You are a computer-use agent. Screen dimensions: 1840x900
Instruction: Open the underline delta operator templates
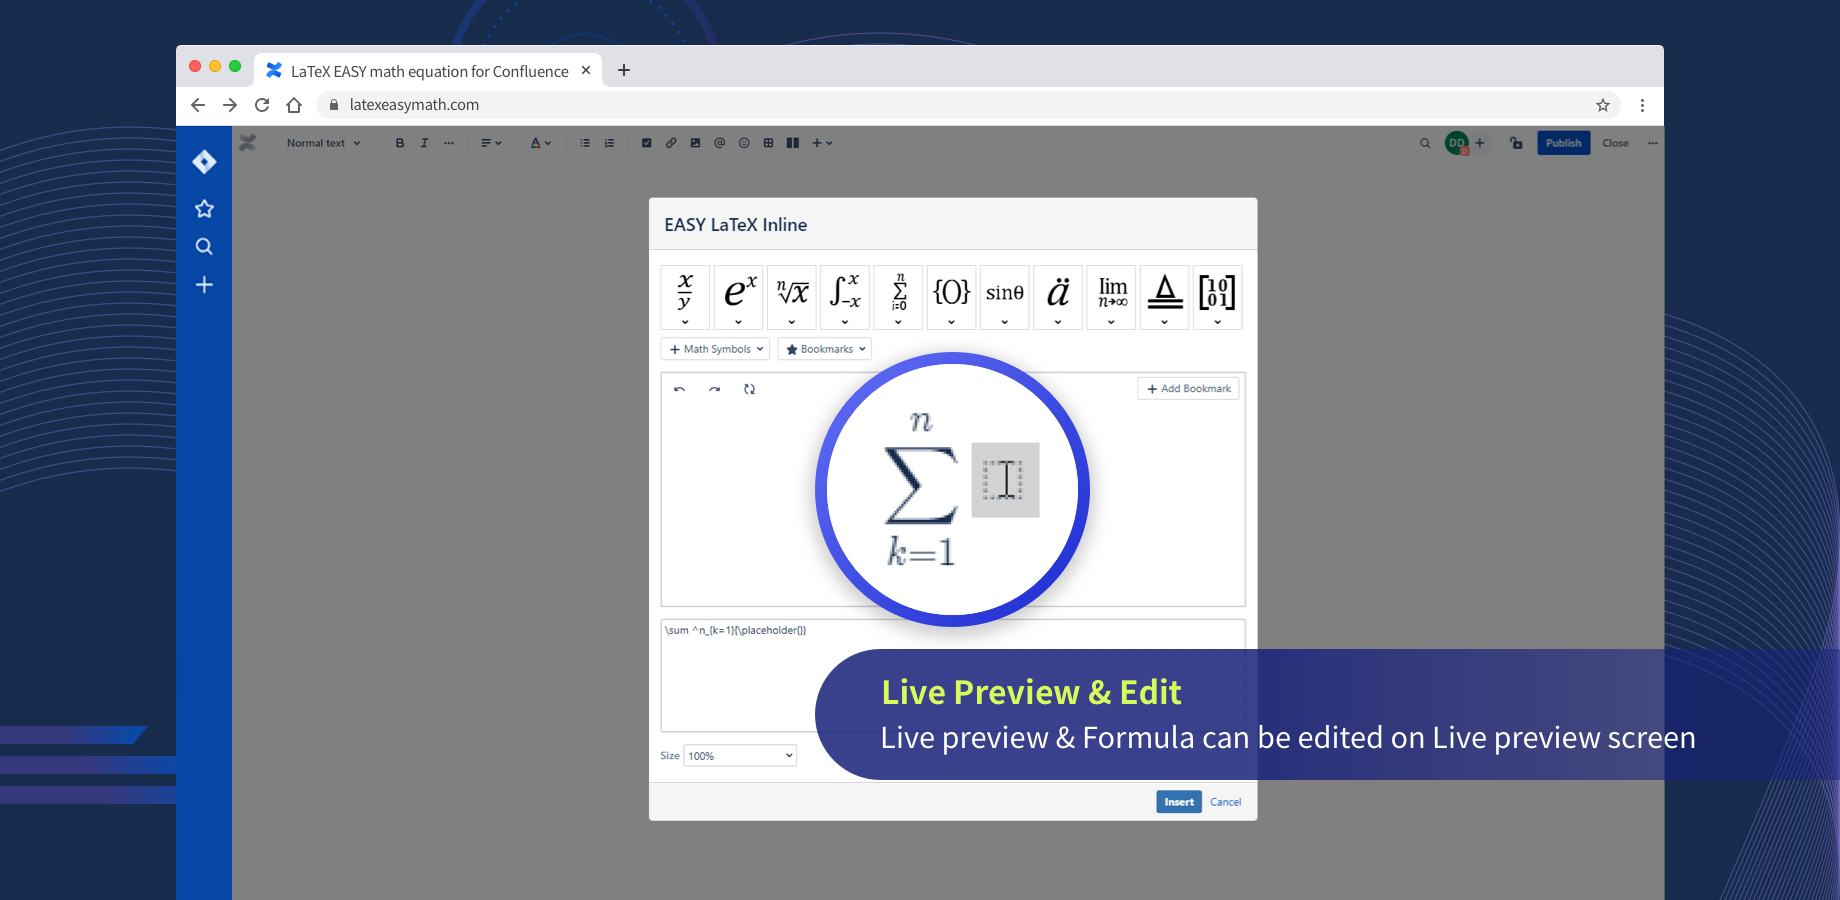(x=1165, y=297)
